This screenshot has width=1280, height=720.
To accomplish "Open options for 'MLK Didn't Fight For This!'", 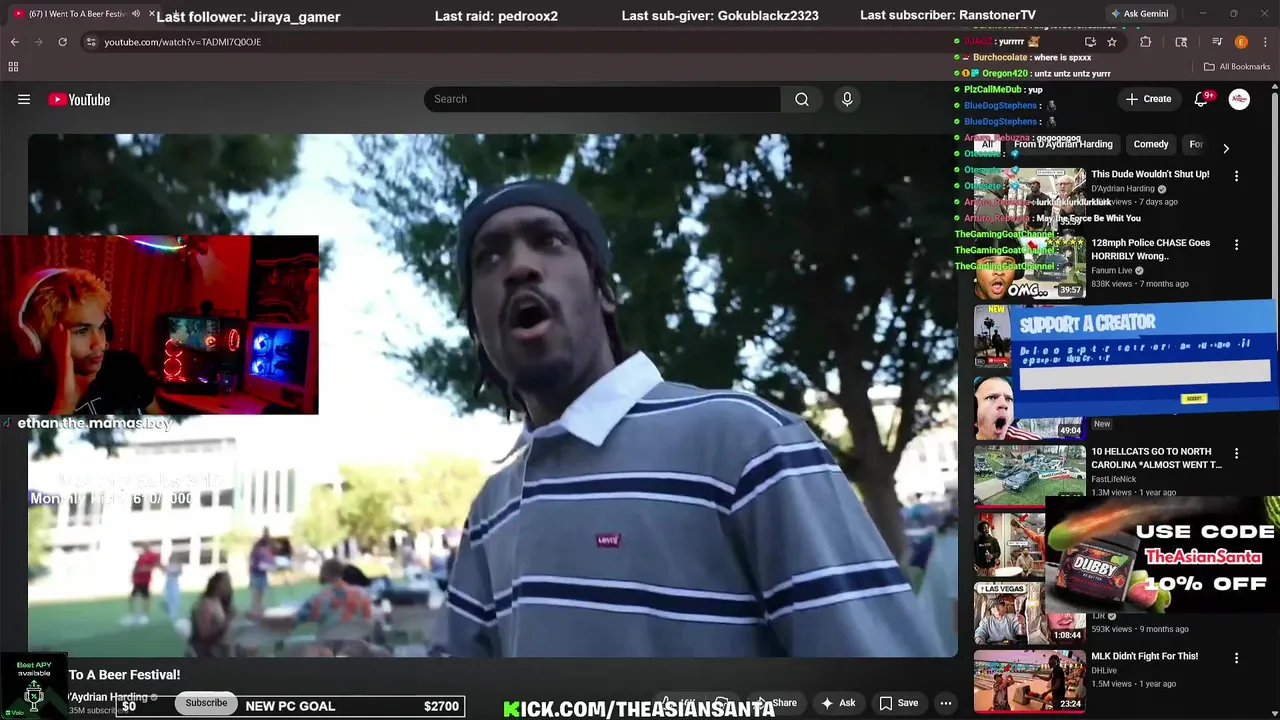I will tap(1237, 658).
